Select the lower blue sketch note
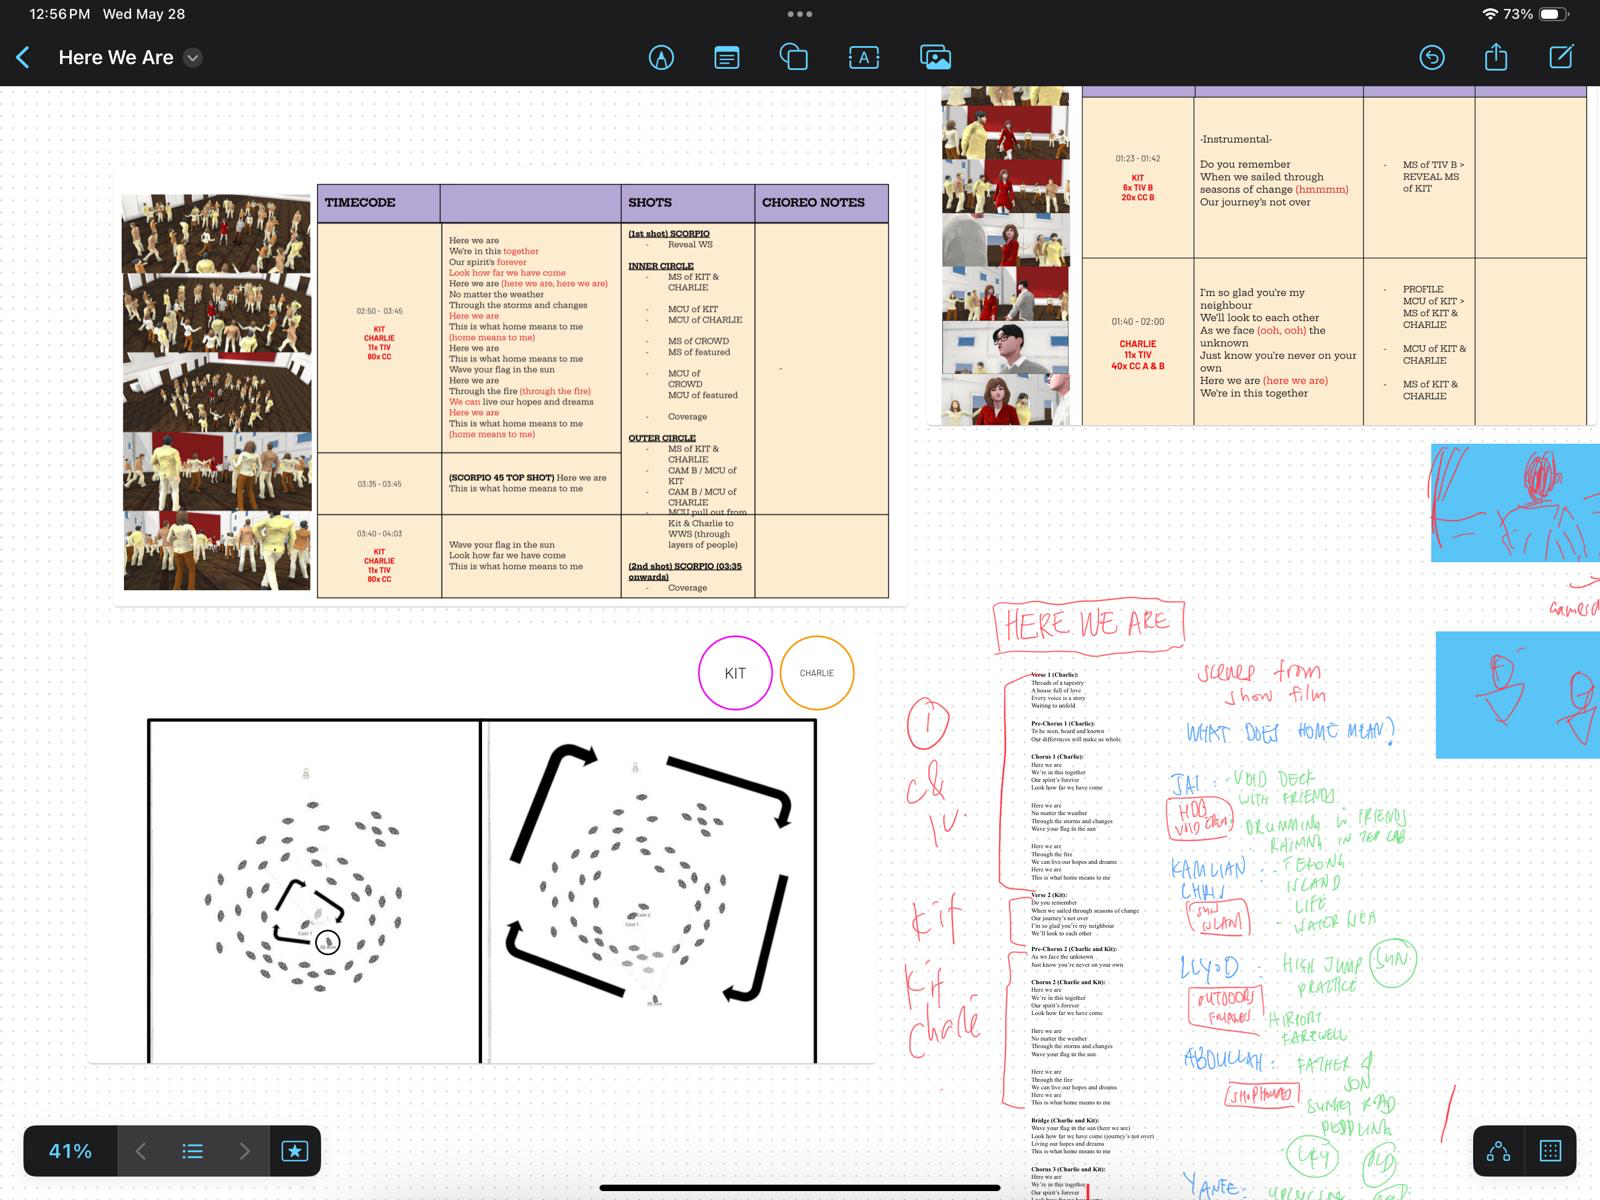The width and height of the screenshot is (1600, 1200). point(1518,695)
